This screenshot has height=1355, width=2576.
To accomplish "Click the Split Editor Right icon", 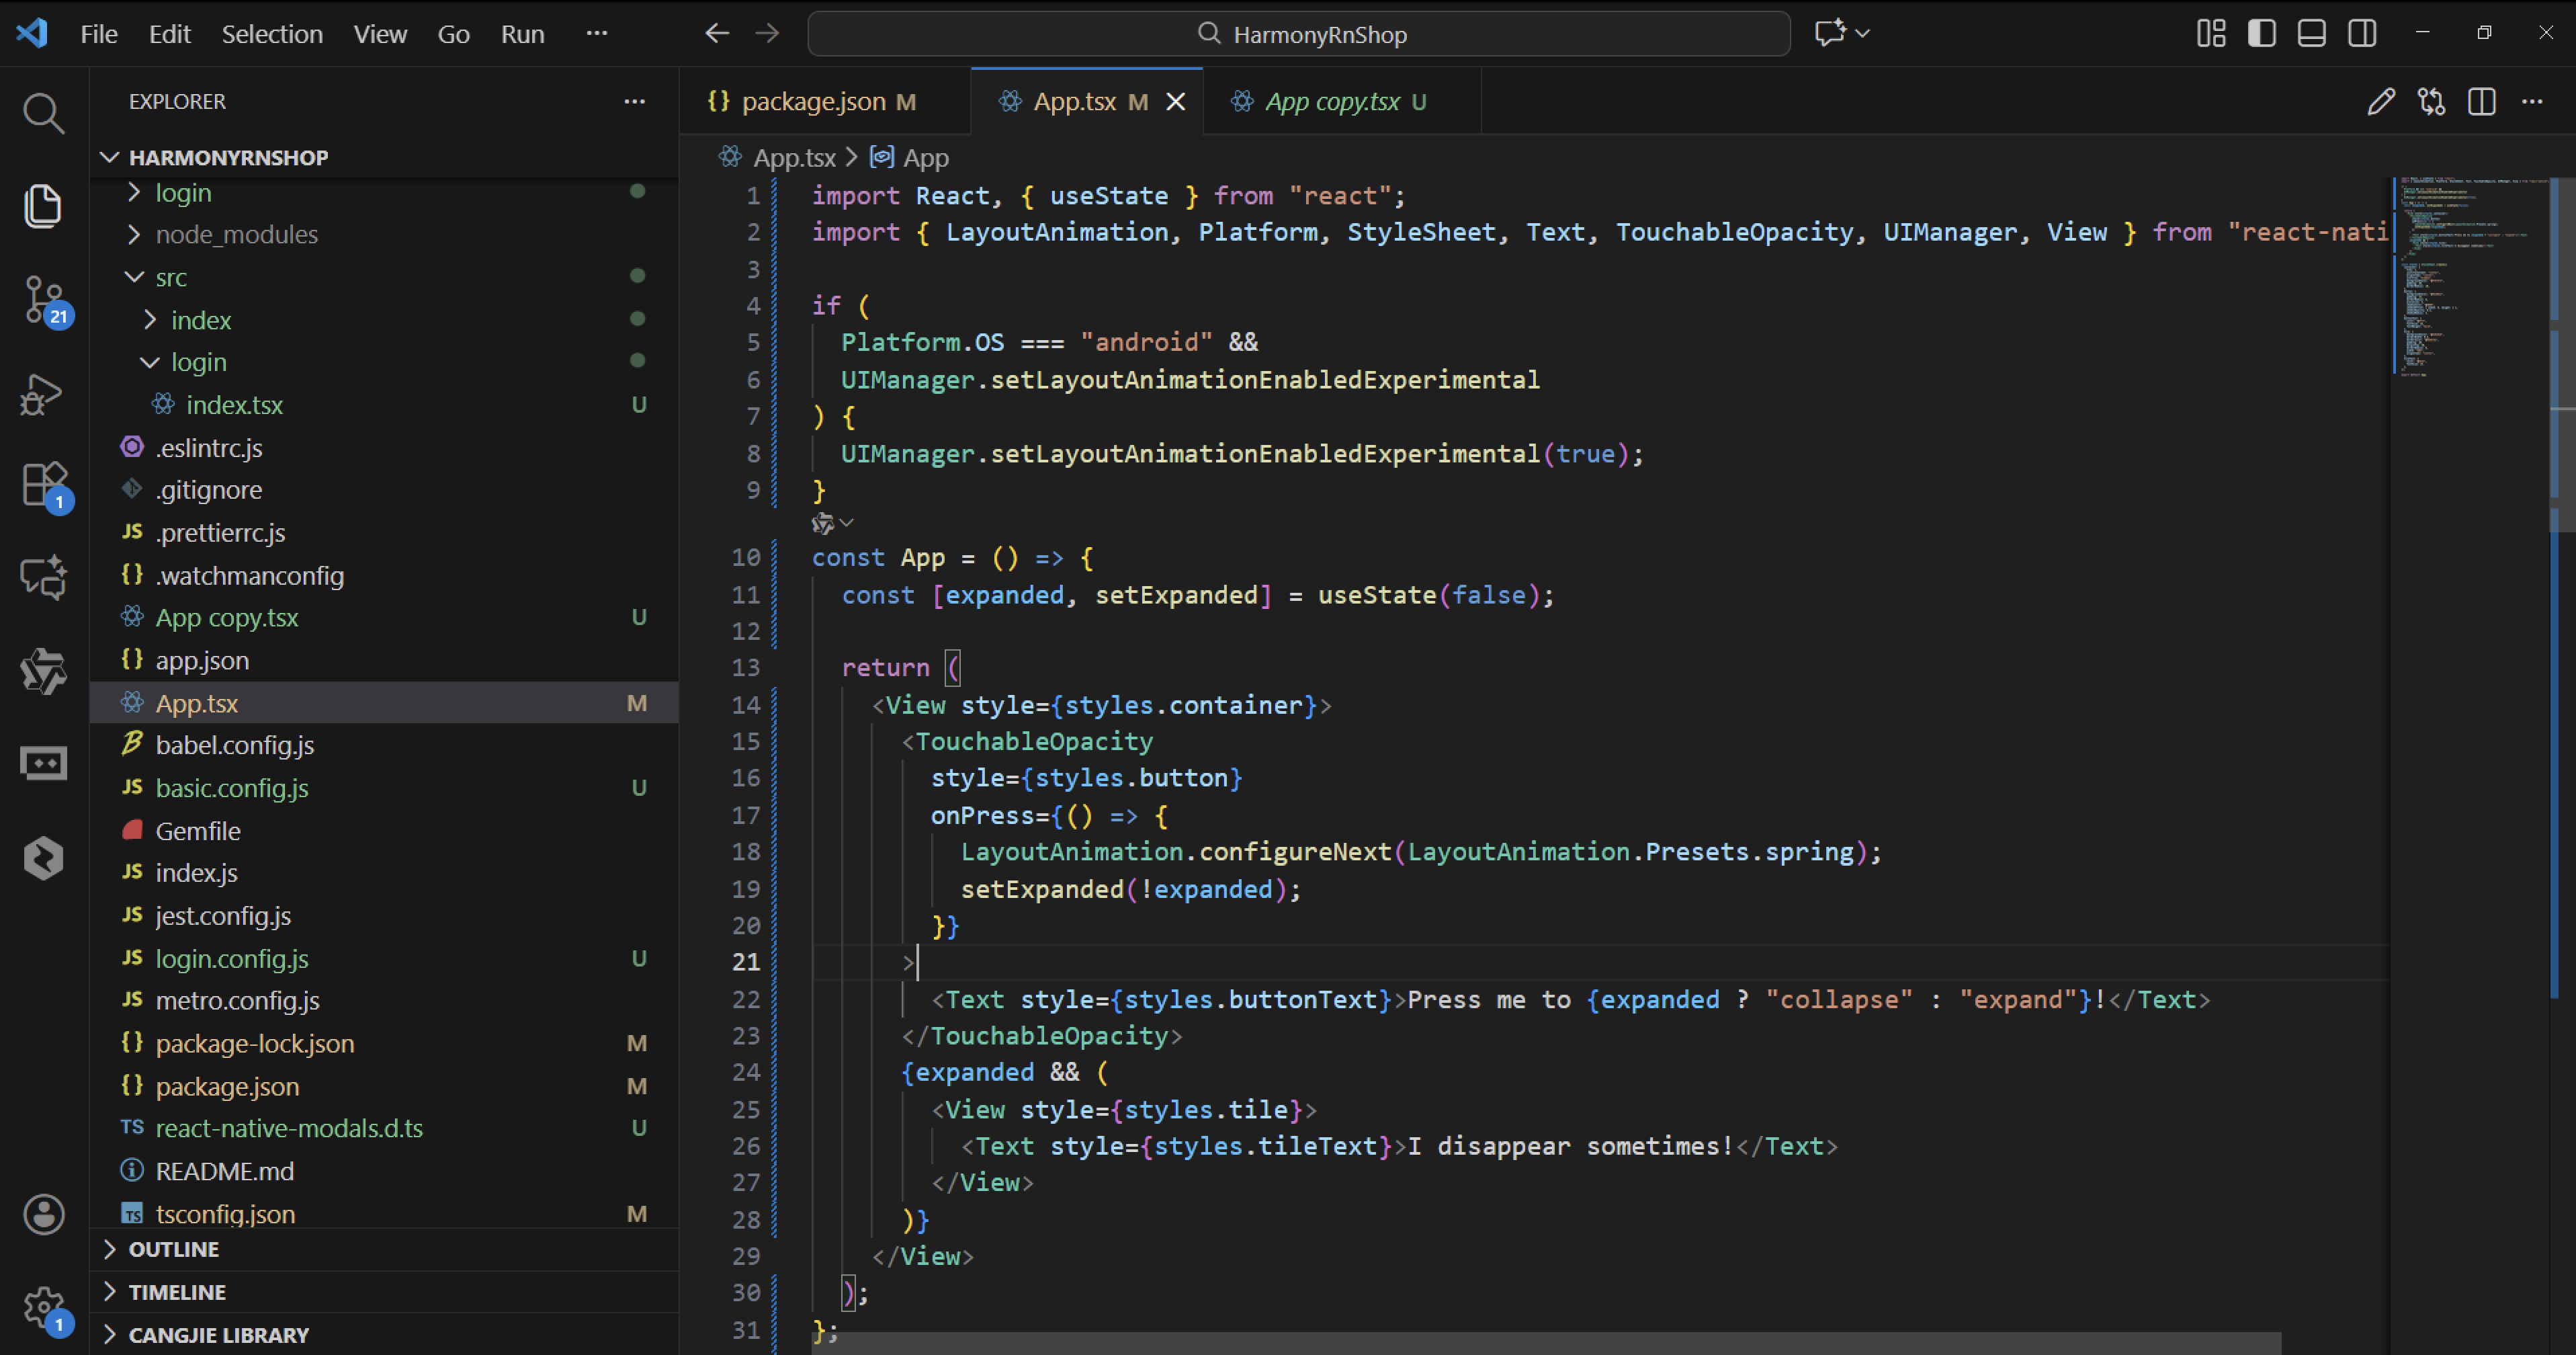I will click(2481, 101).
